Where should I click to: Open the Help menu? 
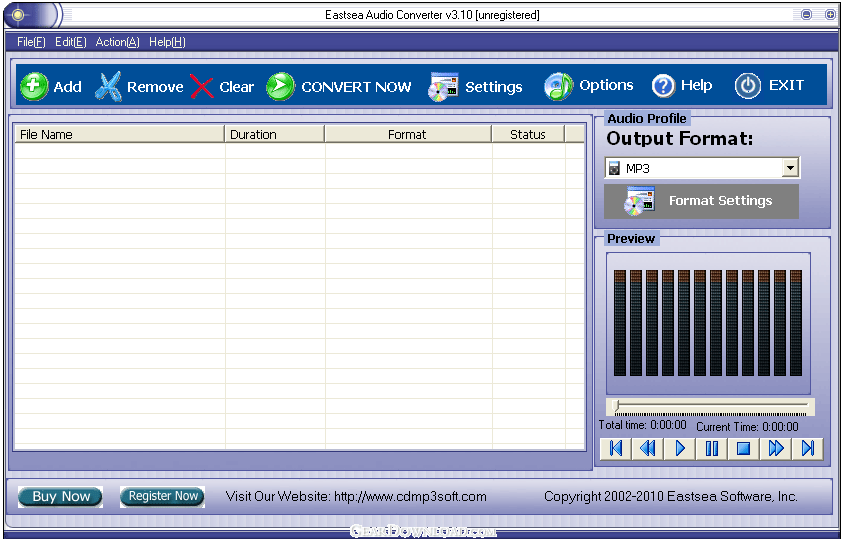[x=167, y=42]
